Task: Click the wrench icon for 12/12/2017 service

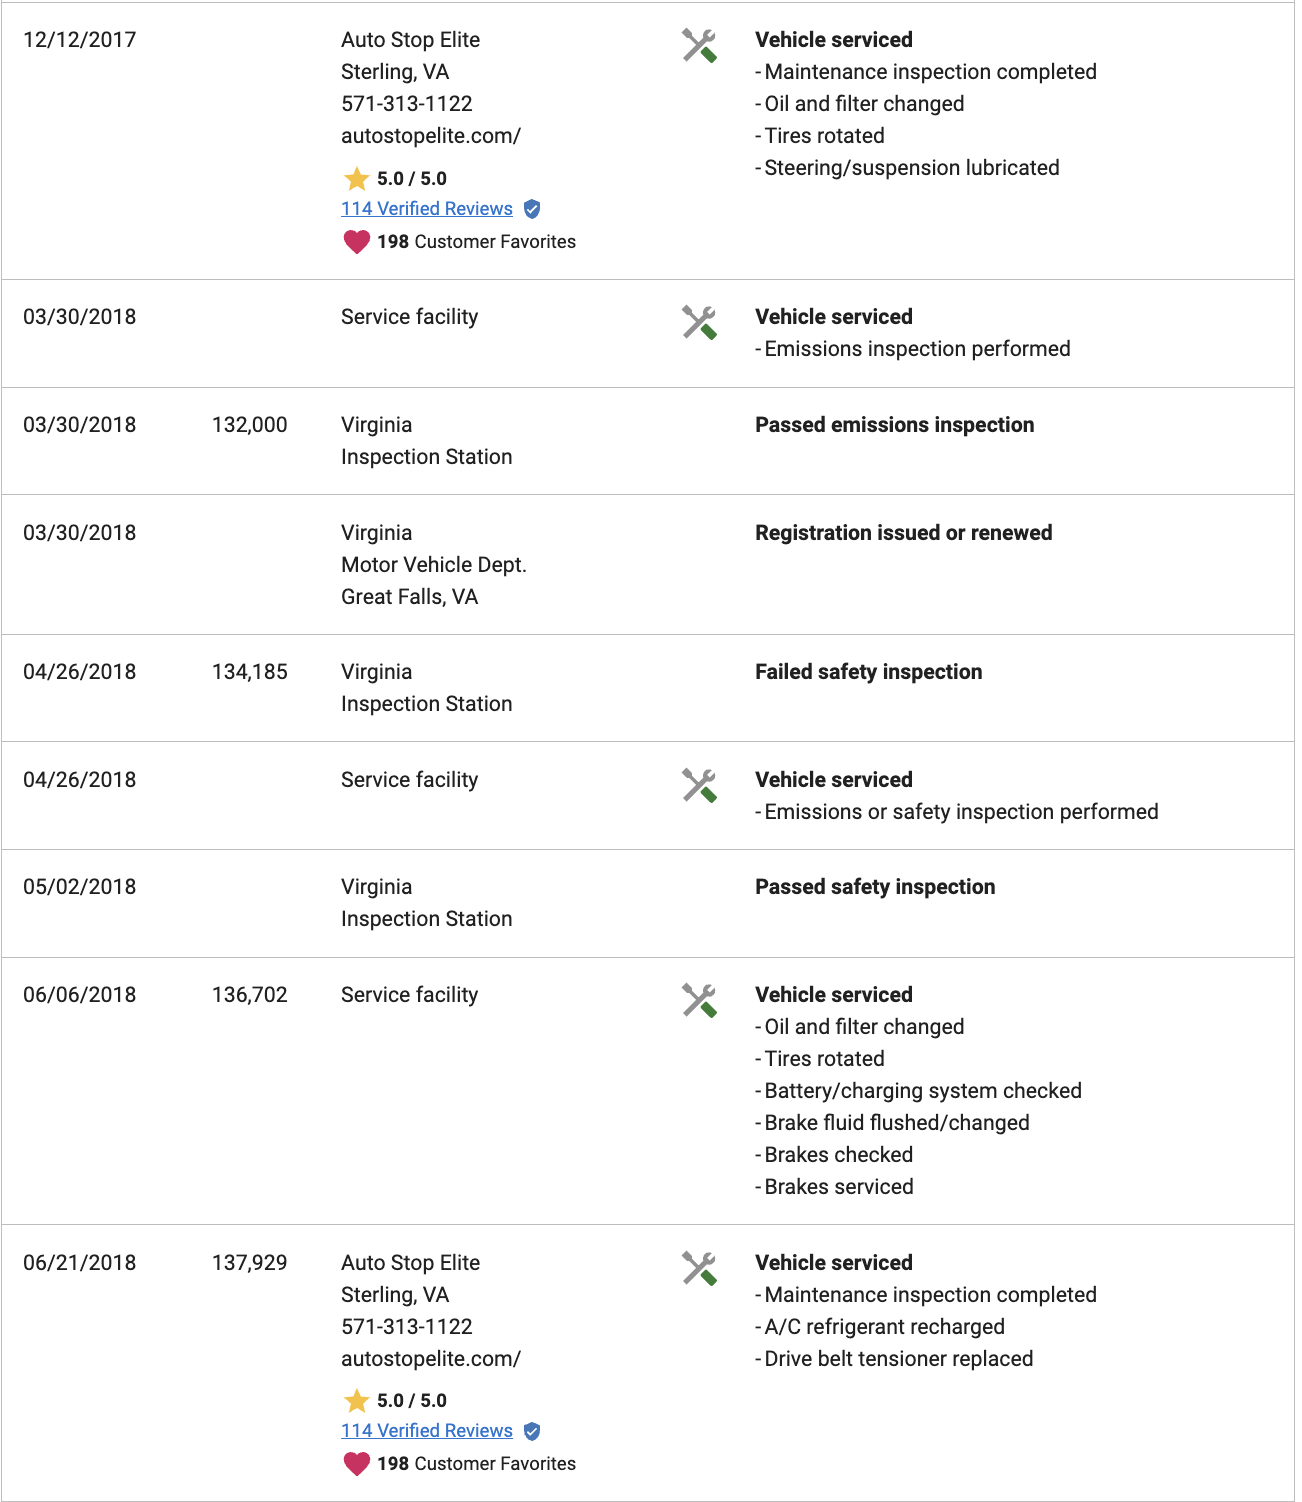Action: pyautogui.click(x=699, y=46)
